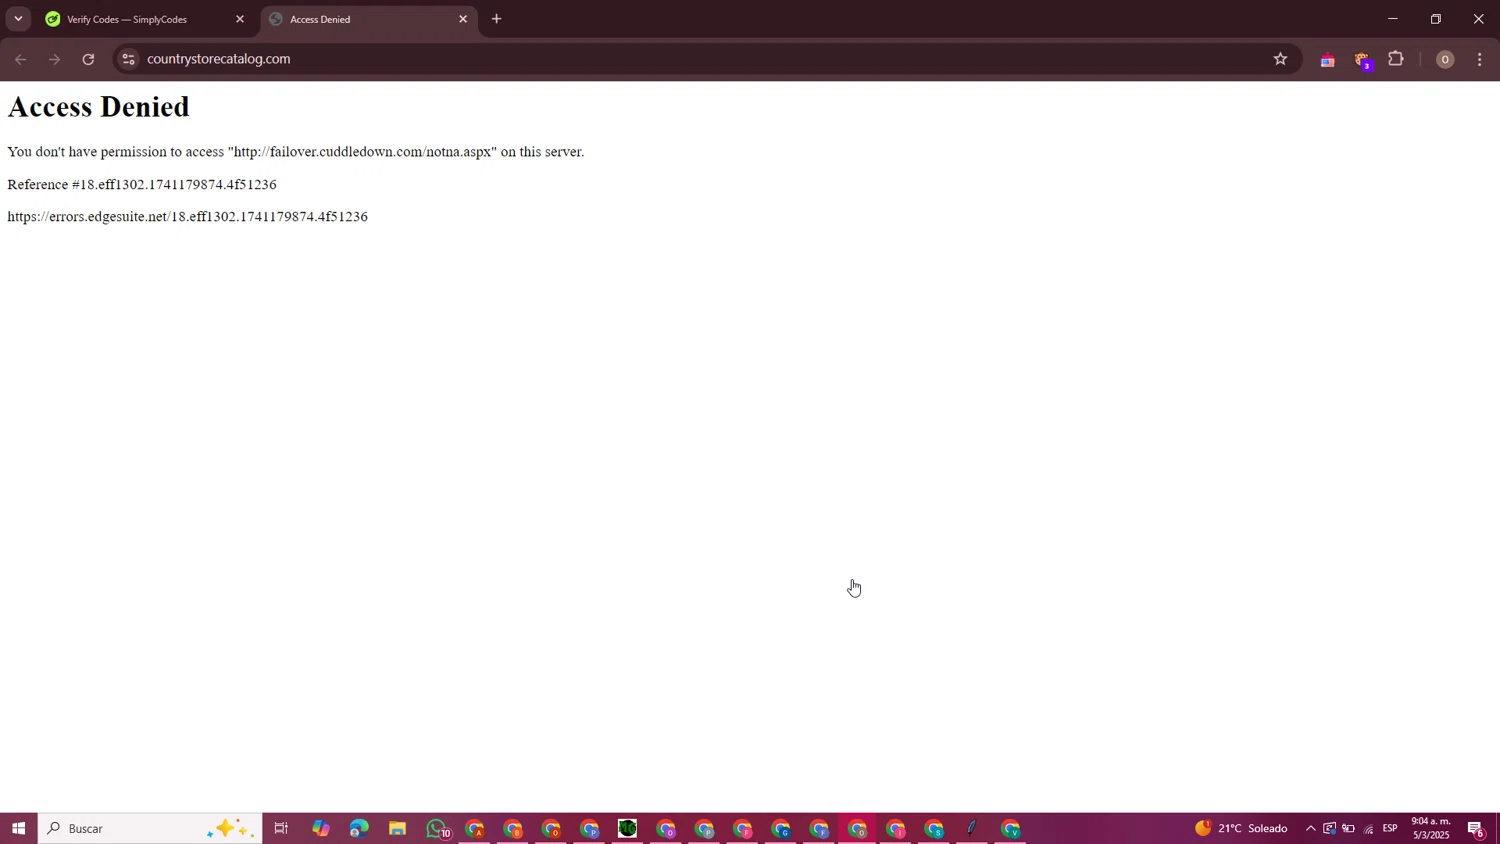Open the Chrome profile avatar menu
Image resolution: width=1500 pixels, height=844 pixels.
[x=1444, y=59]
